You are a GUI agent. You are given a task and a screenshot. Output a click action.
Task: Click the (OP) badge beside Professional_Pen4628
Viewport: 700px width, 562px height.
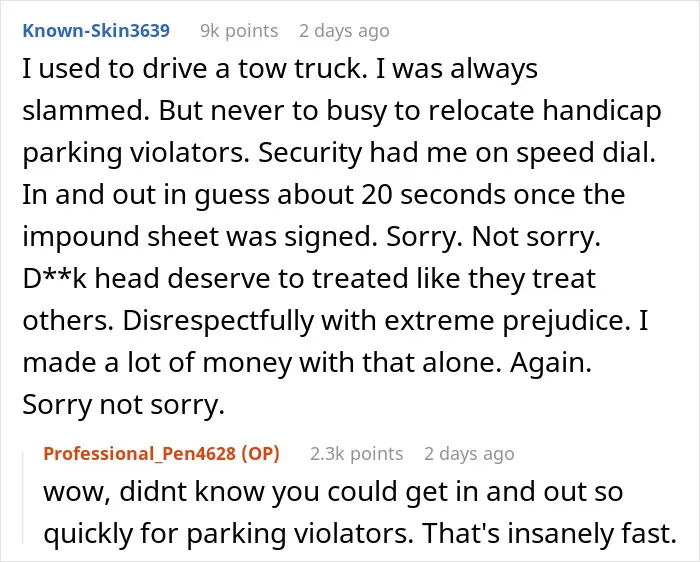coord(260,454)
